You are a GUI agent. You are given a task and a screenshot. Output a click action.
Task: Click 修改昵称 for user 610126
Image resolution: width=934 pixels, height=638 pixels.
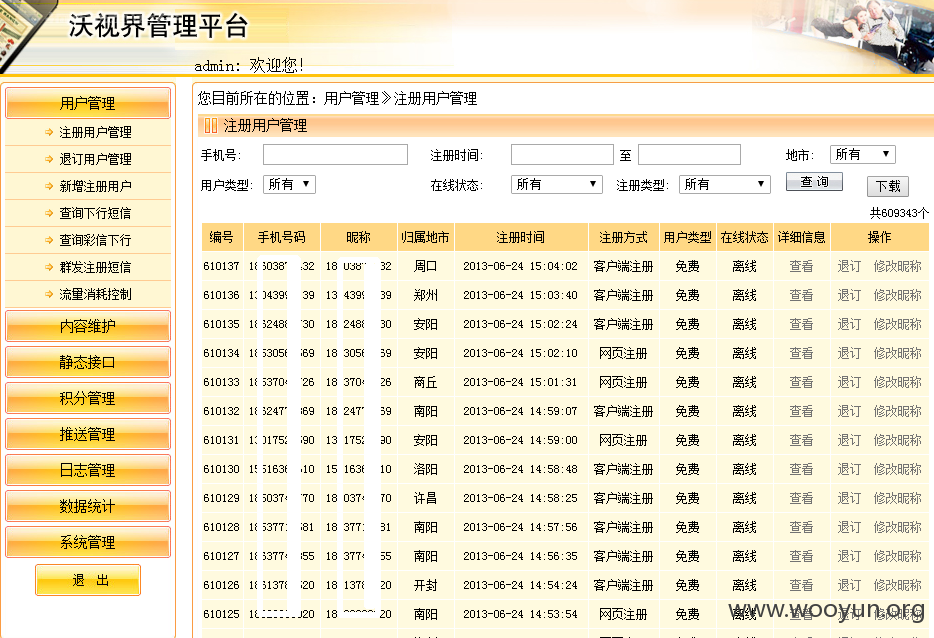(897, 586)
